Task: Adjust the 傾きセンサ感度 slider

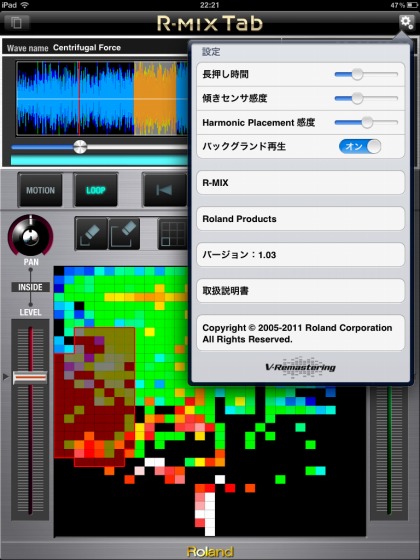Action: [x=366, y=99]
